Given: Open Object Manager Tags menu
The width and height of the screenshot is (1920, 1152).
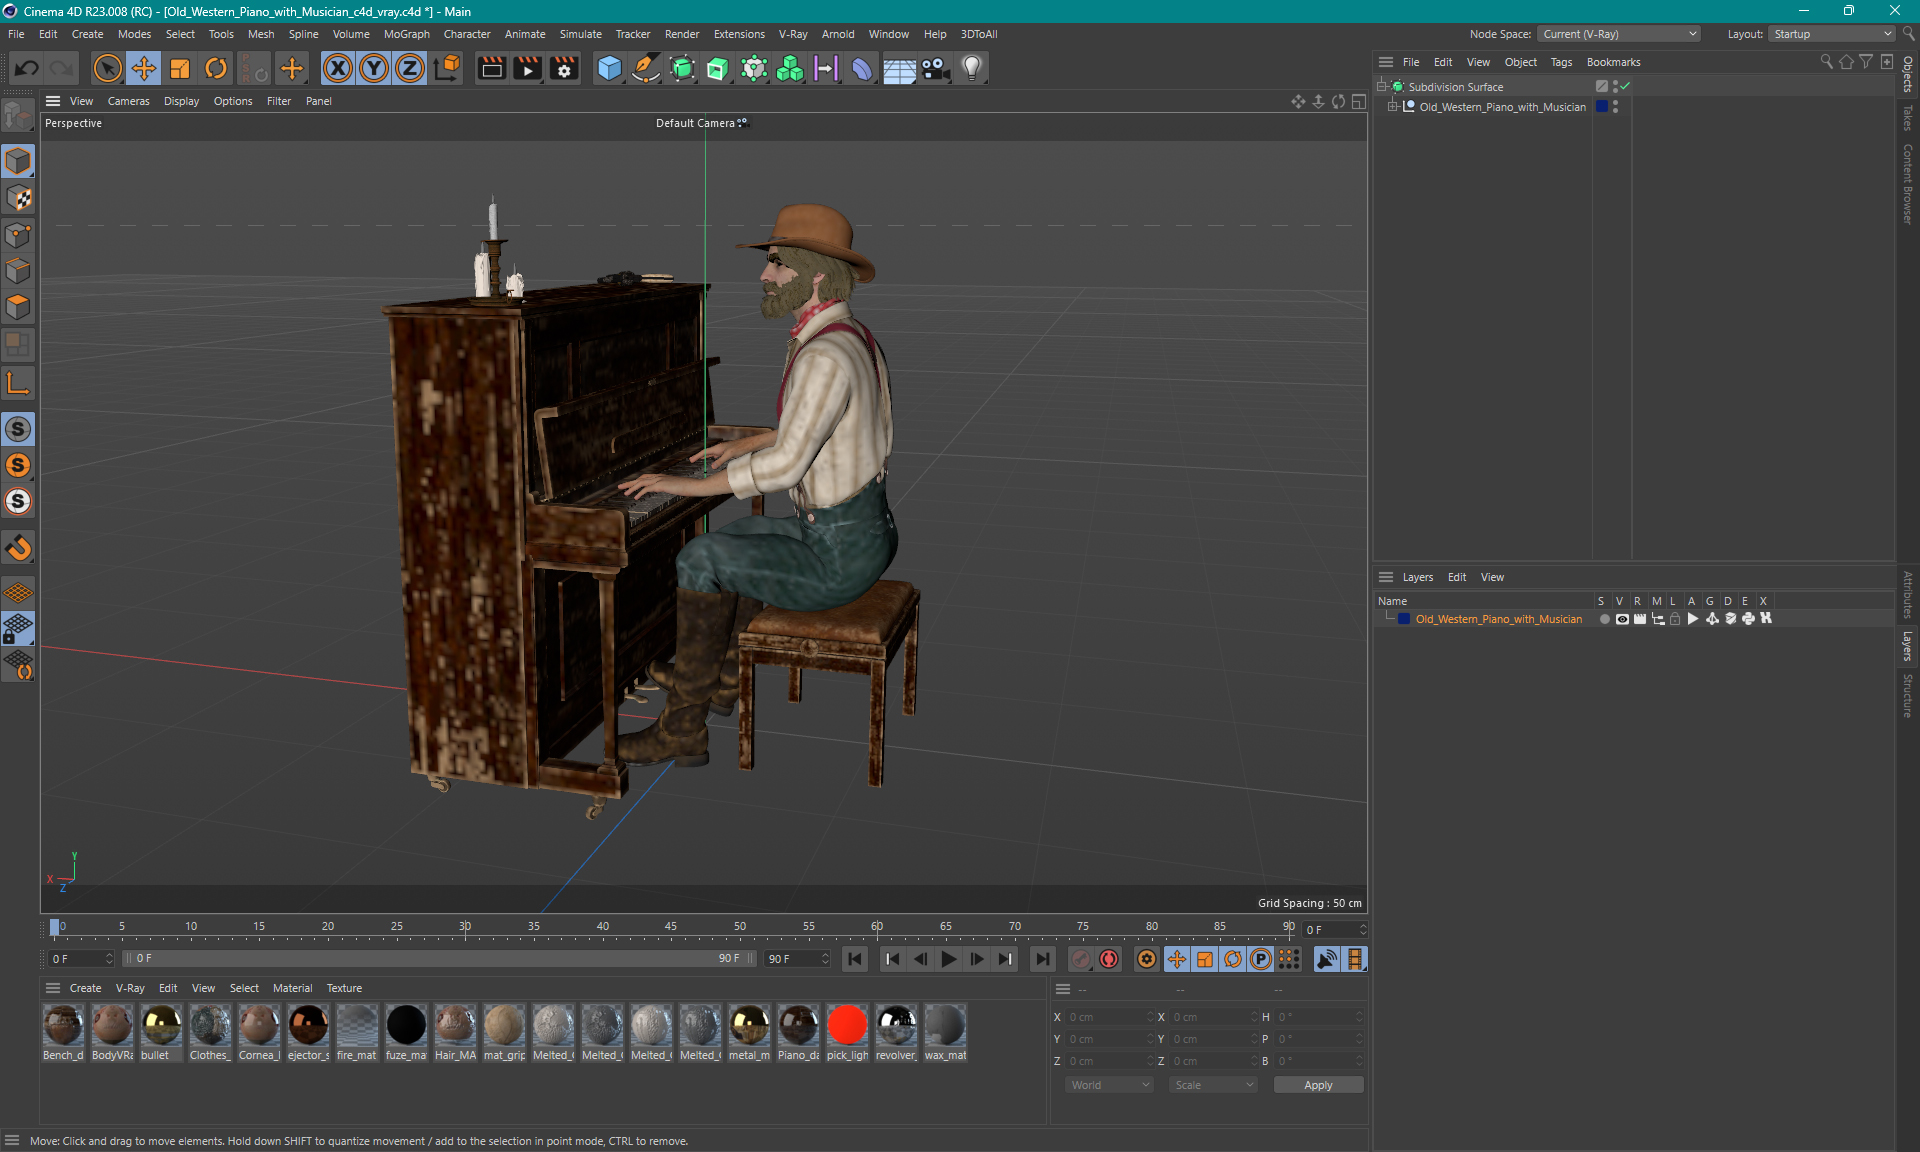Looking at the screenshot, I should [1561, 62].
